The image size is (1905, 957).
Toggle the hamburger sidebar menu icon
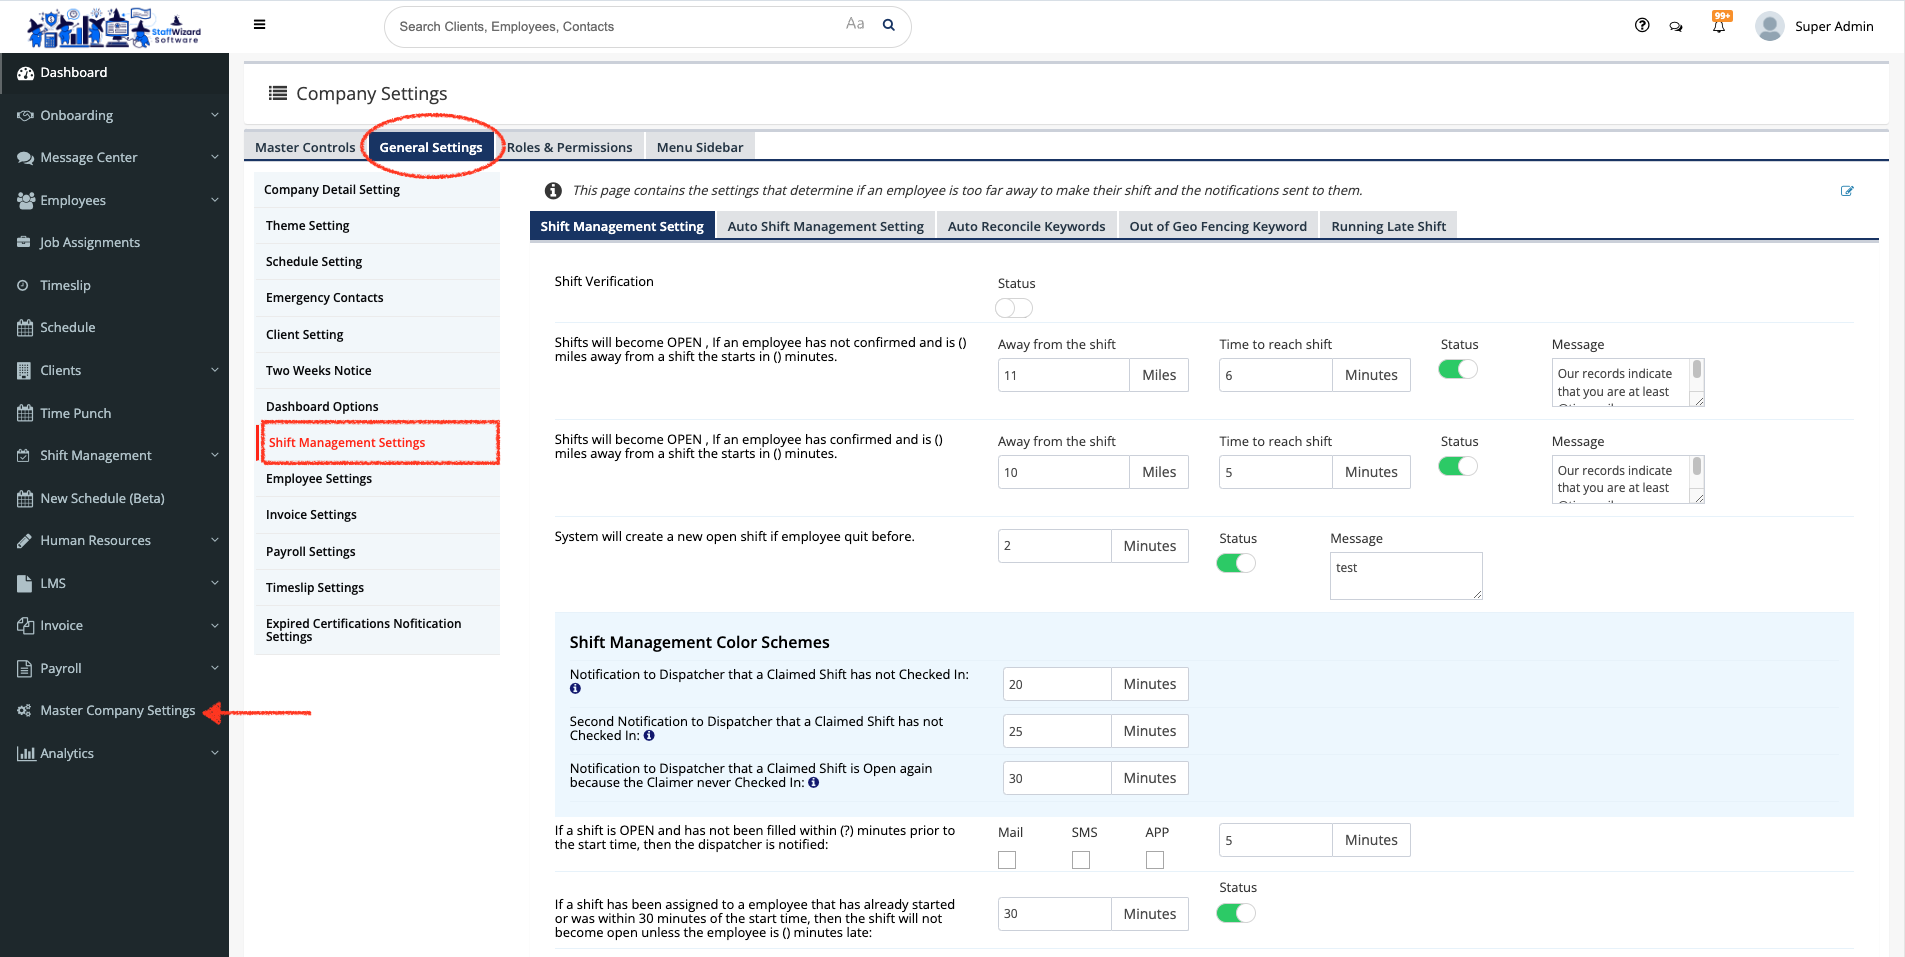tap(260, 25)
